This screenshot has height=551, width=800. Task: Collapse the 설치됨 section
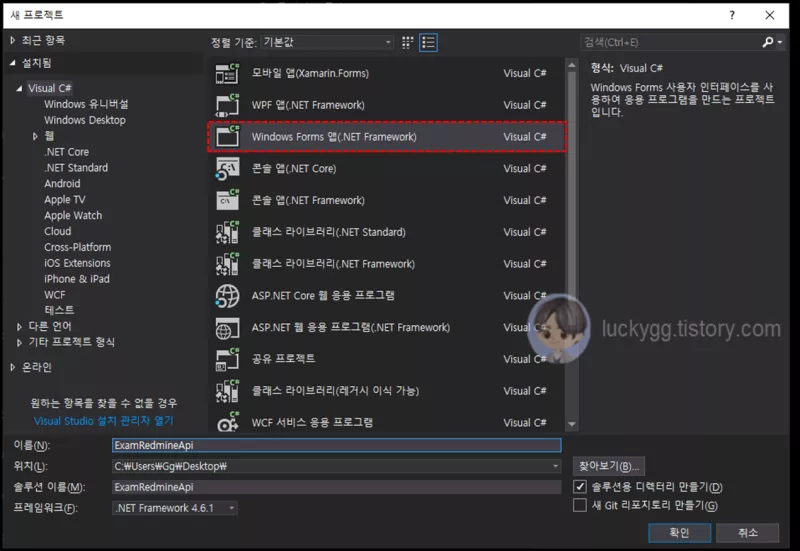[x=13, y=63]
